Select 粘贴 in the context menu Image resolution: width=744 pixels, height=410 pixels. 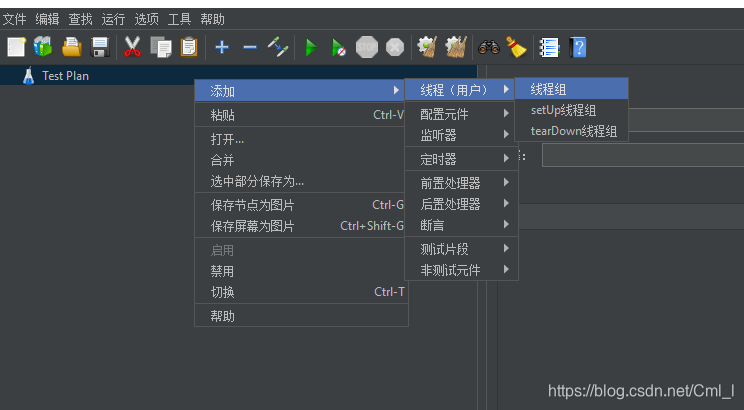tap(301, 115)
